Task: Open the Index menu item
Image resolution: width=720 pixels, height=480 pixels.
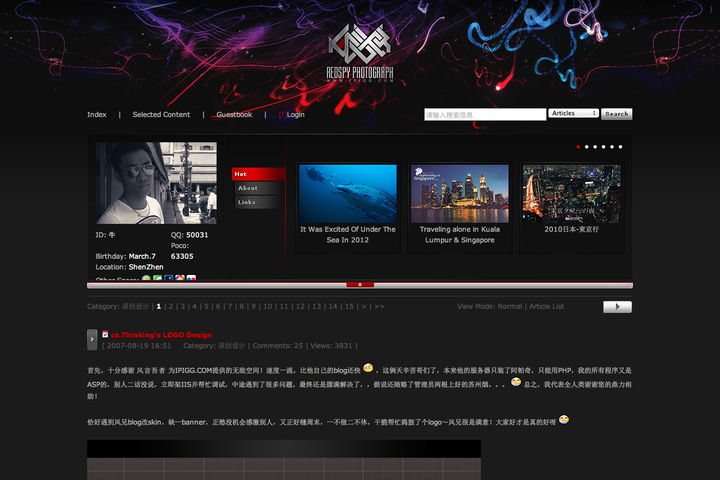Action: [96, 114]
